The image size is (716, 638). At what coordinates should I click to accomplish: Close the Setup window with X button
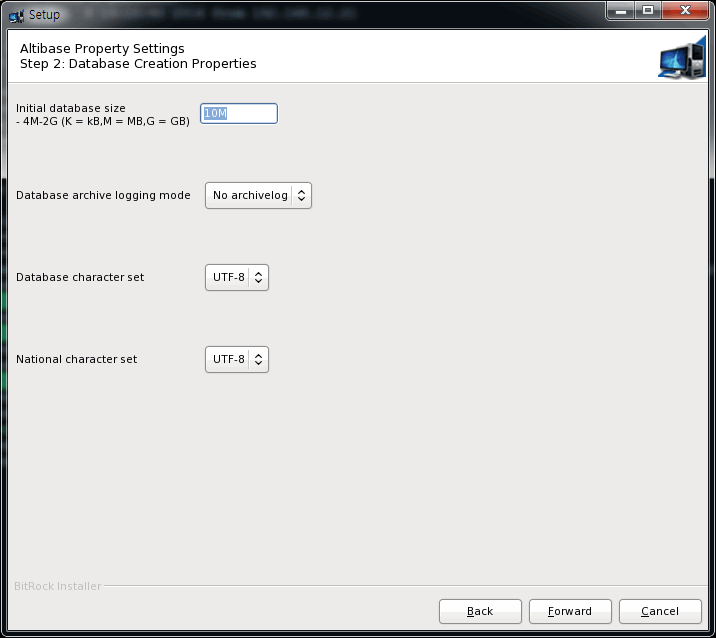point(684,12)
